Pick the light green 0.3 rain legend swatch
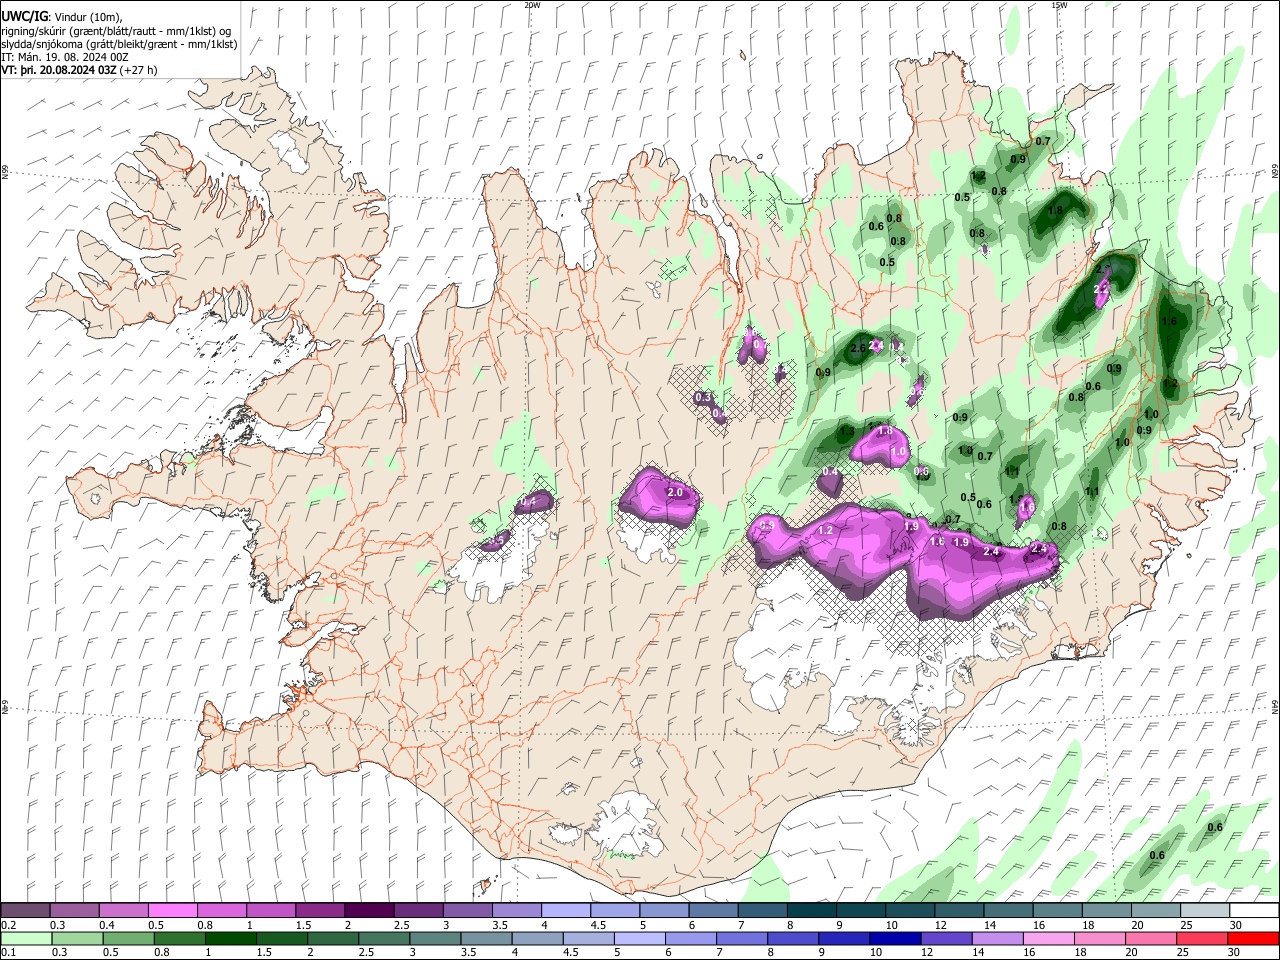This screenshot has width=1280, height=960. coord(77,938)
